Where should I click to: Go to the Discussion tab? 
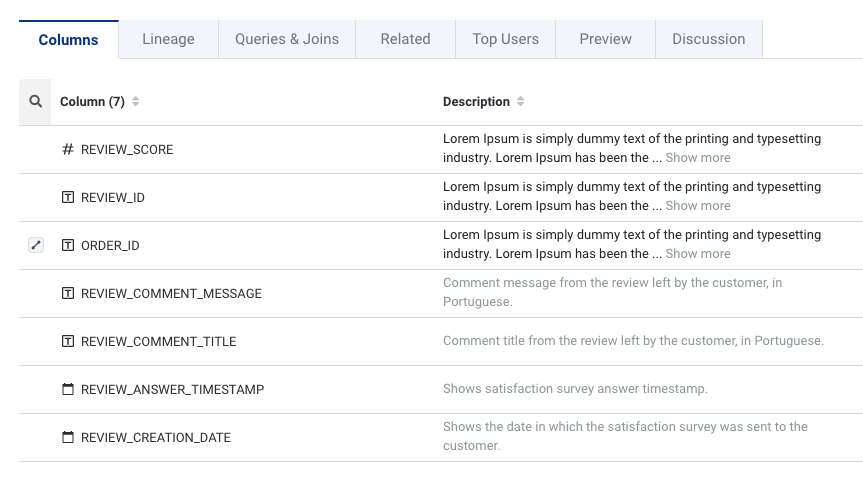click(708, 39)
